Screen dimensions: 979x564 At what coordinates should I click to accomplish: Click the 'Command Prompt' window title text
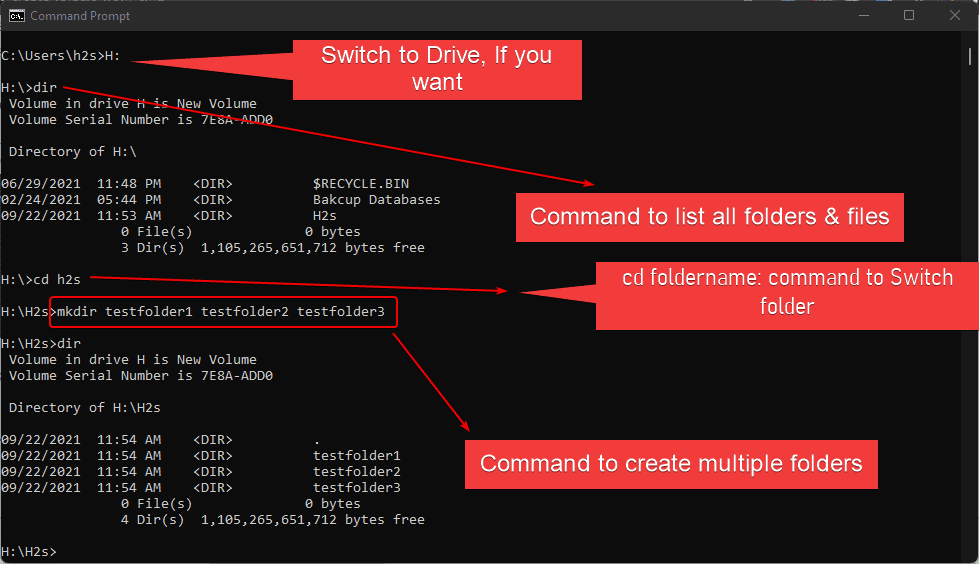(80, 16)
